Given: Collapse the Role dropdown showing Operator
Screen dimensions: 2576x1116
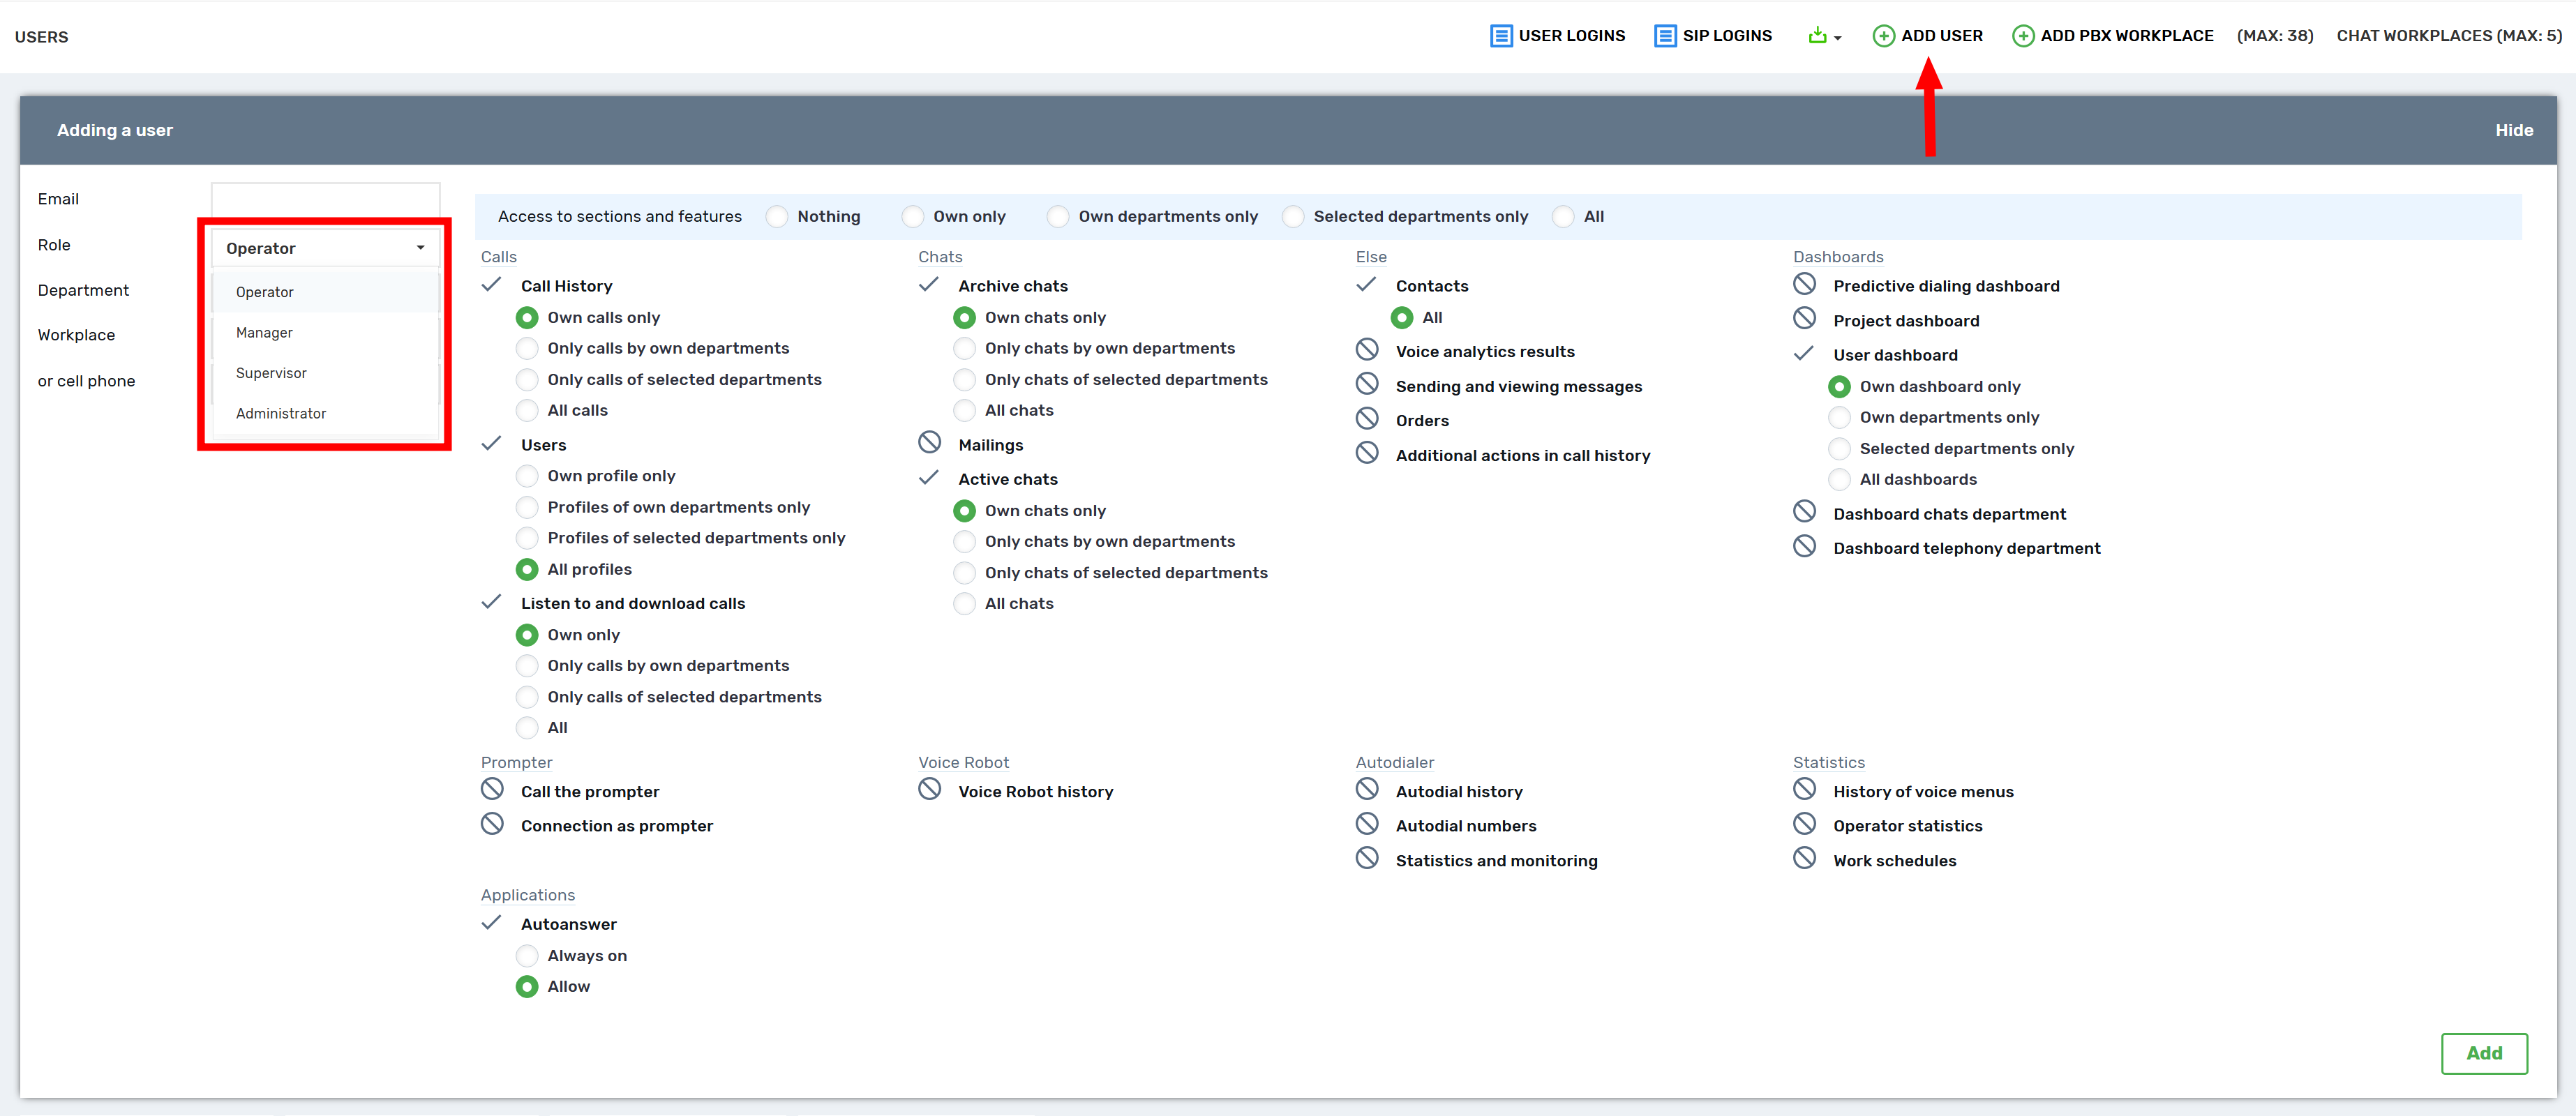Looking at the screenshot, I should [325, 248].
